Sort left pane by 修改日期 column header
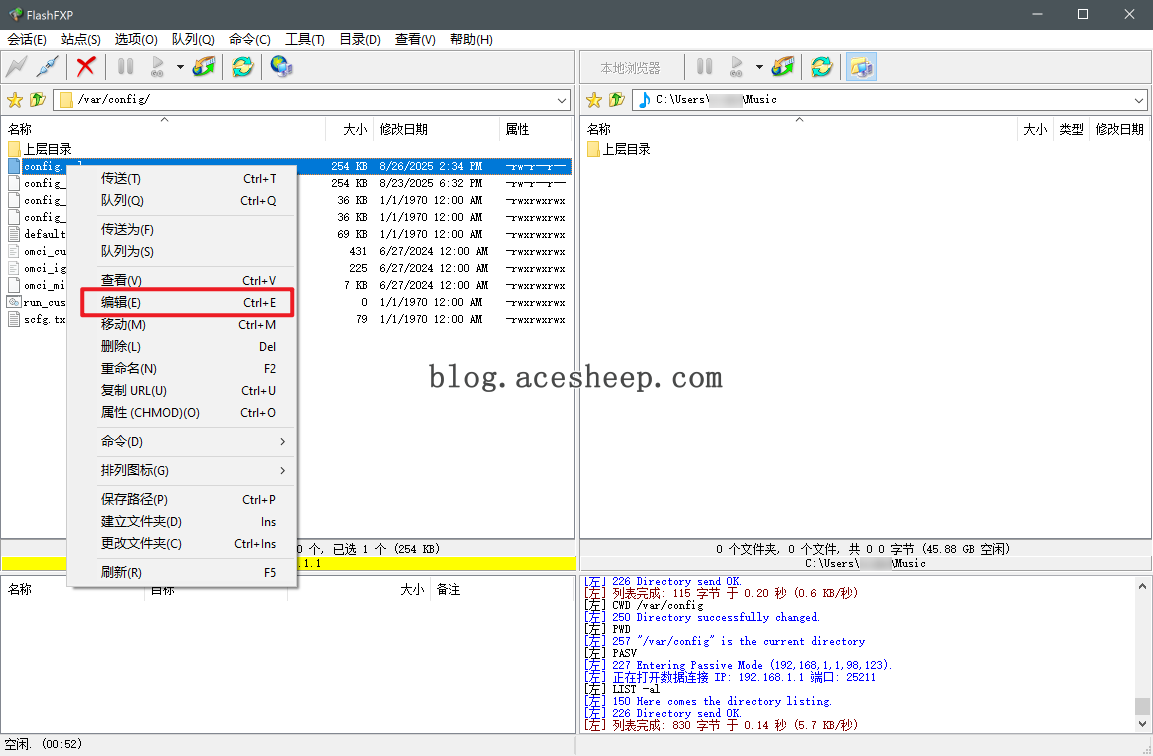 click(x=437, y=129)
